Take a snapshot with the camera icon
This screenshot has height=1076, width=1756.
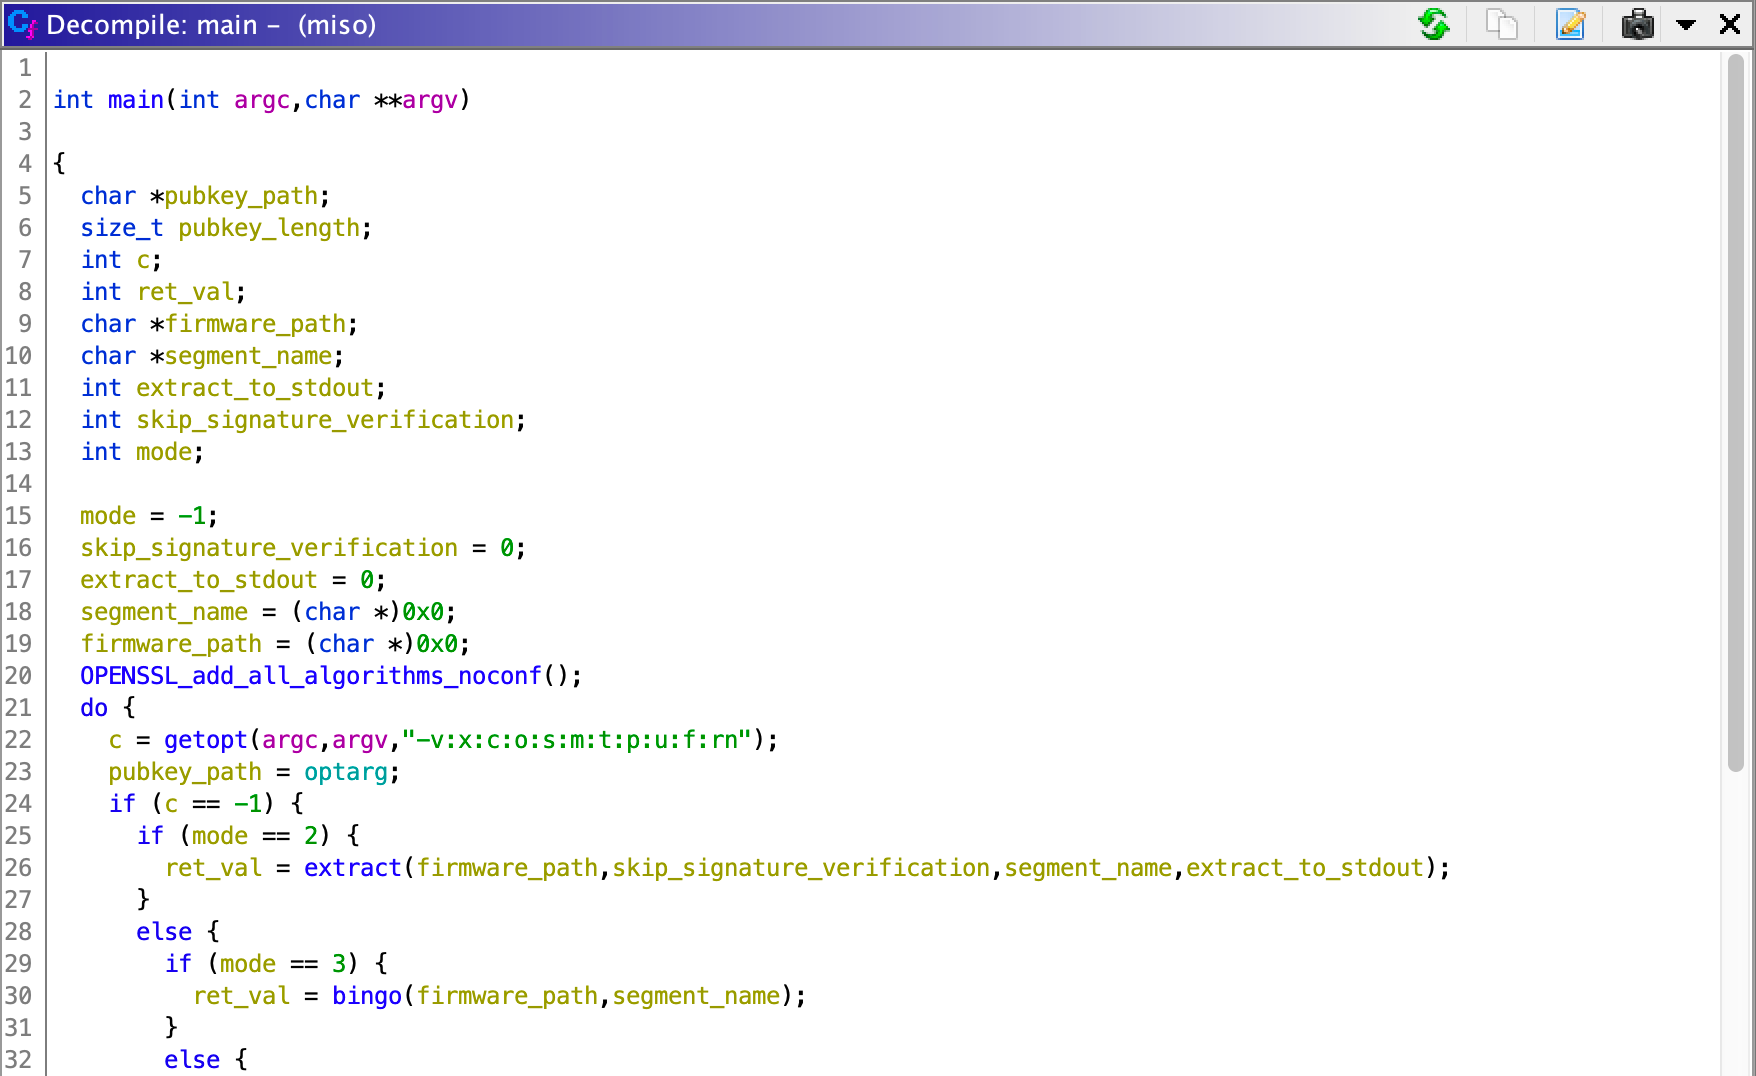coord(1637,24)
